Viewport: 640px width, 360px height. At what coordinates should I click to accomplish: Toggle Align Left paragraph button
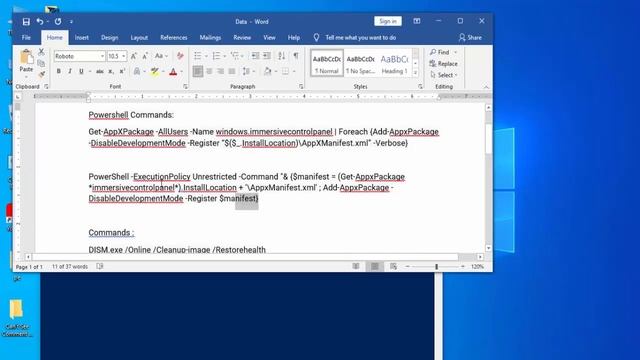point(198,71)
